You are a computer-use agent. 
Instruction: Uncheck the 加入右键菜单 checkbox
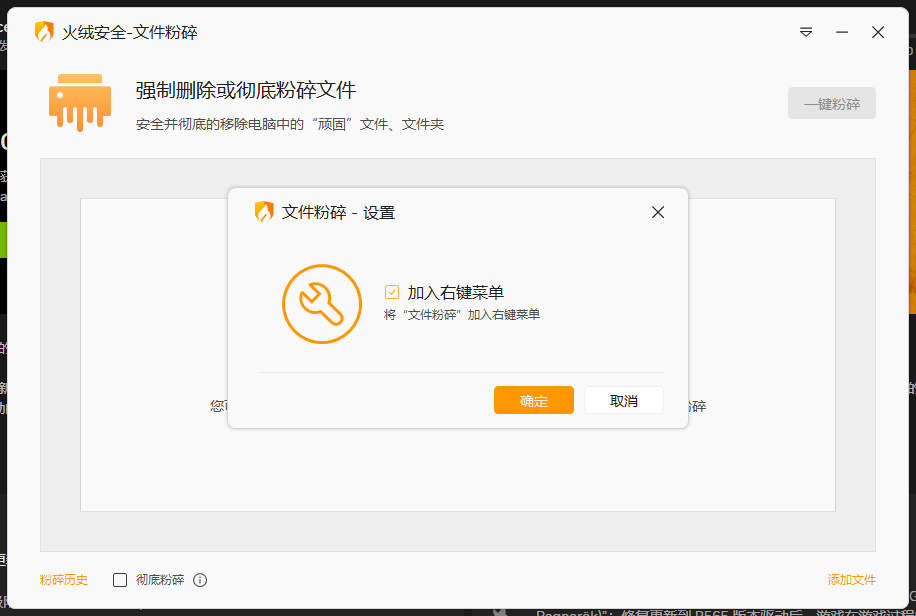(391, 292)
